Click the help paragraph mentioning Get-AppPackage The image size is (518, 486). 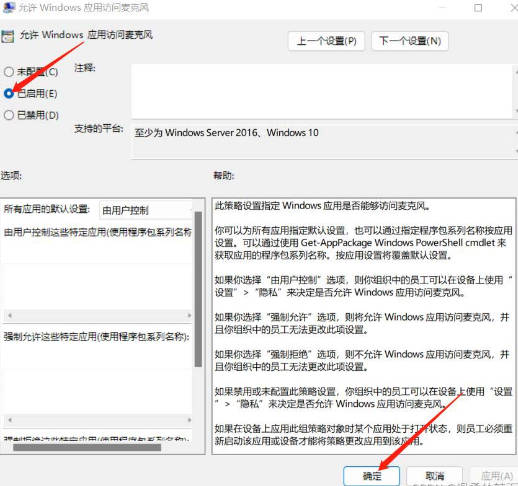pos(363,243)
